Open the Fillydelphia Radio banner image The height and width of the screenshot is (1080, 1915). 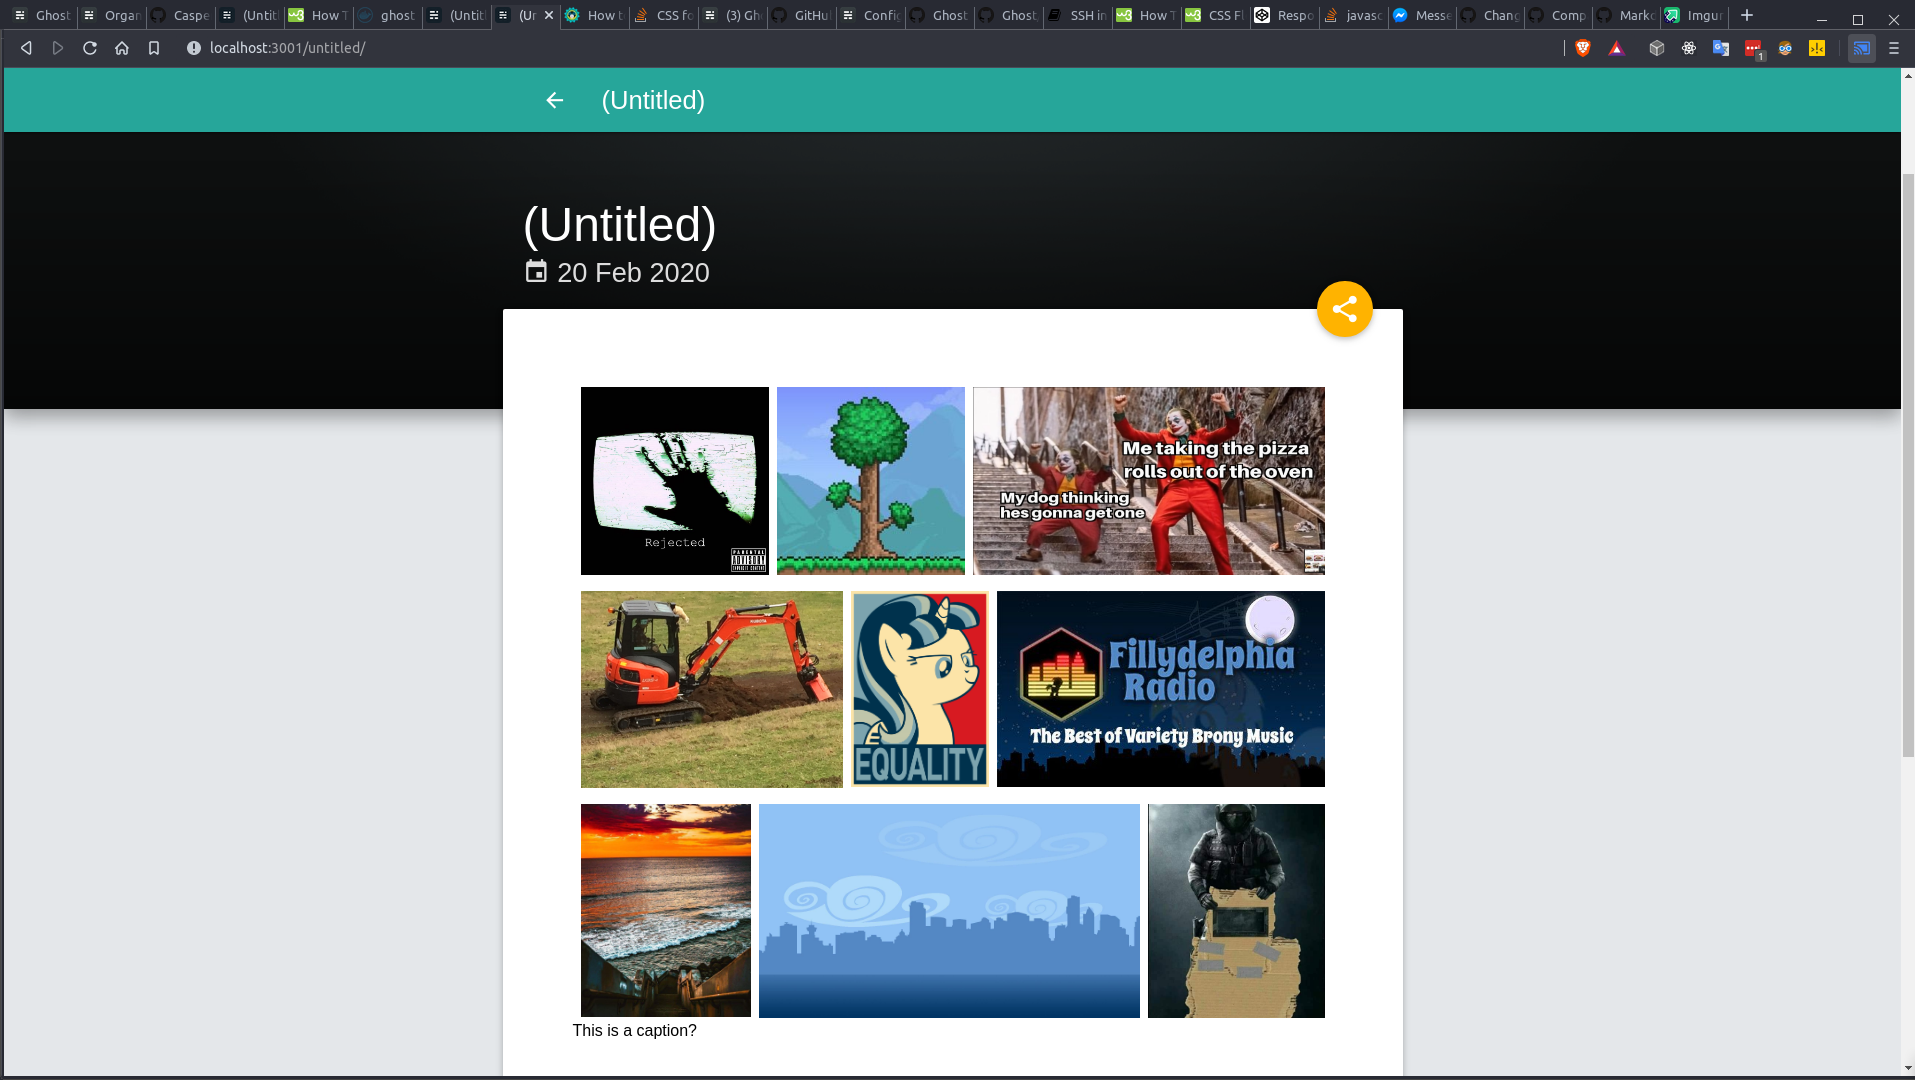tap(1161, 689)
